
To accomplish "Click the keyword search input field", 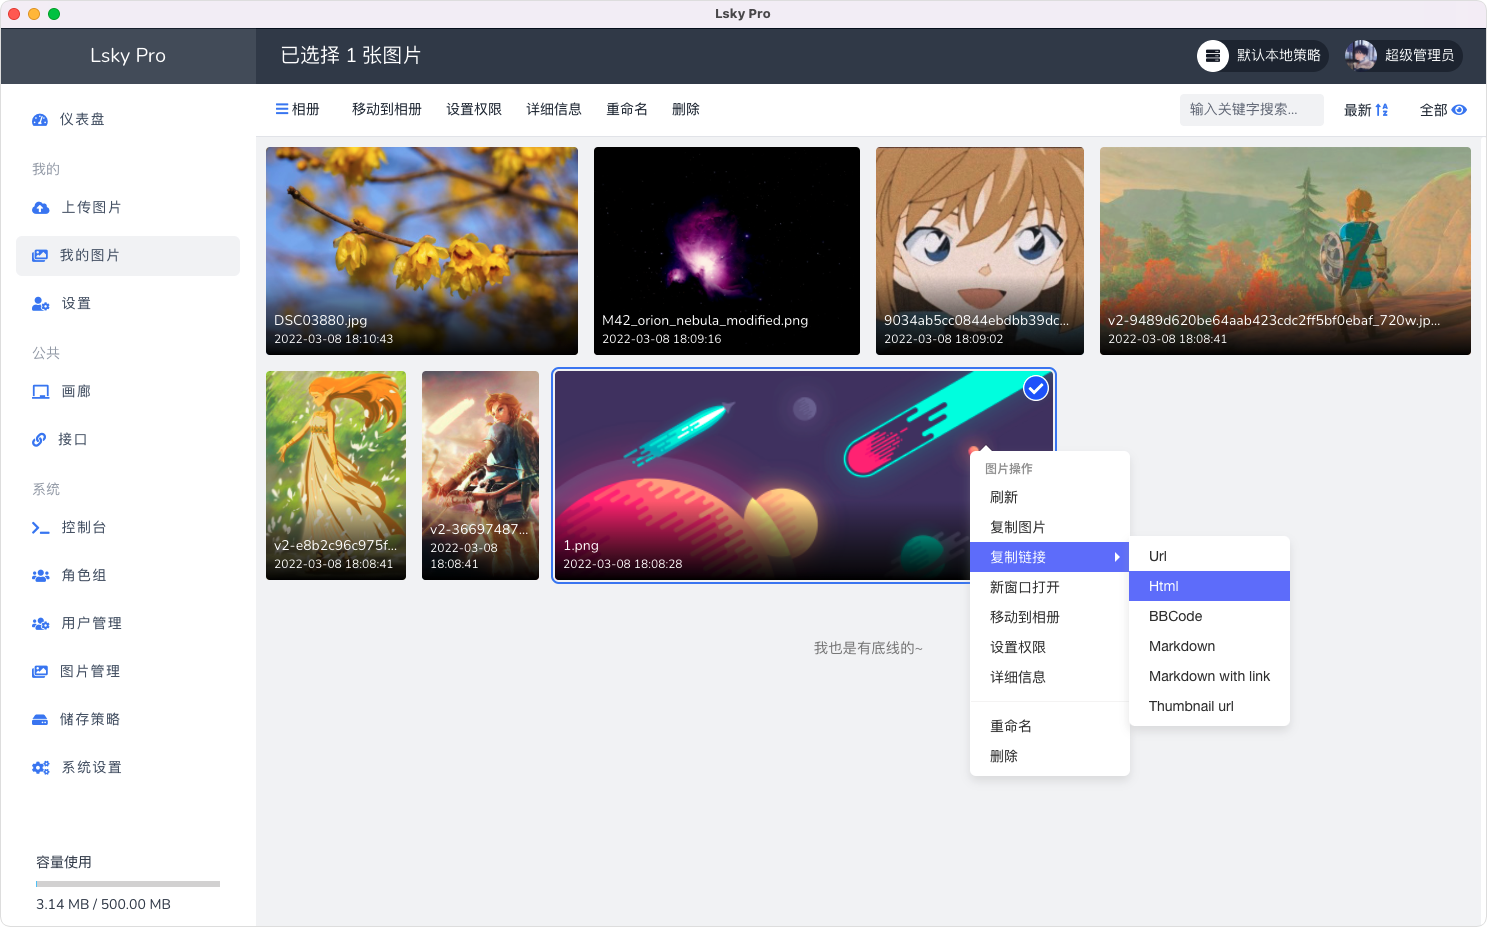I will tap(1251, 110).
